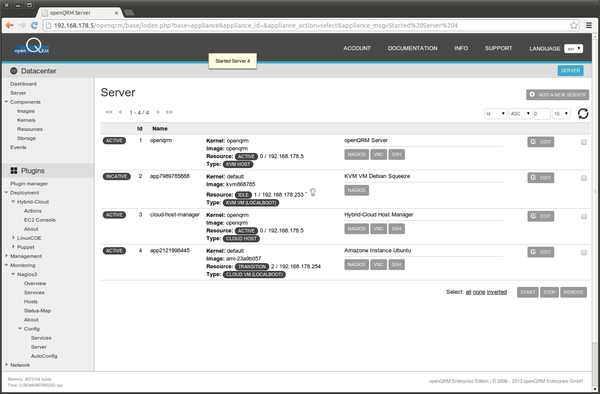
Task: Click the START button
Action: pyautogui.click(x=528, y=292)
